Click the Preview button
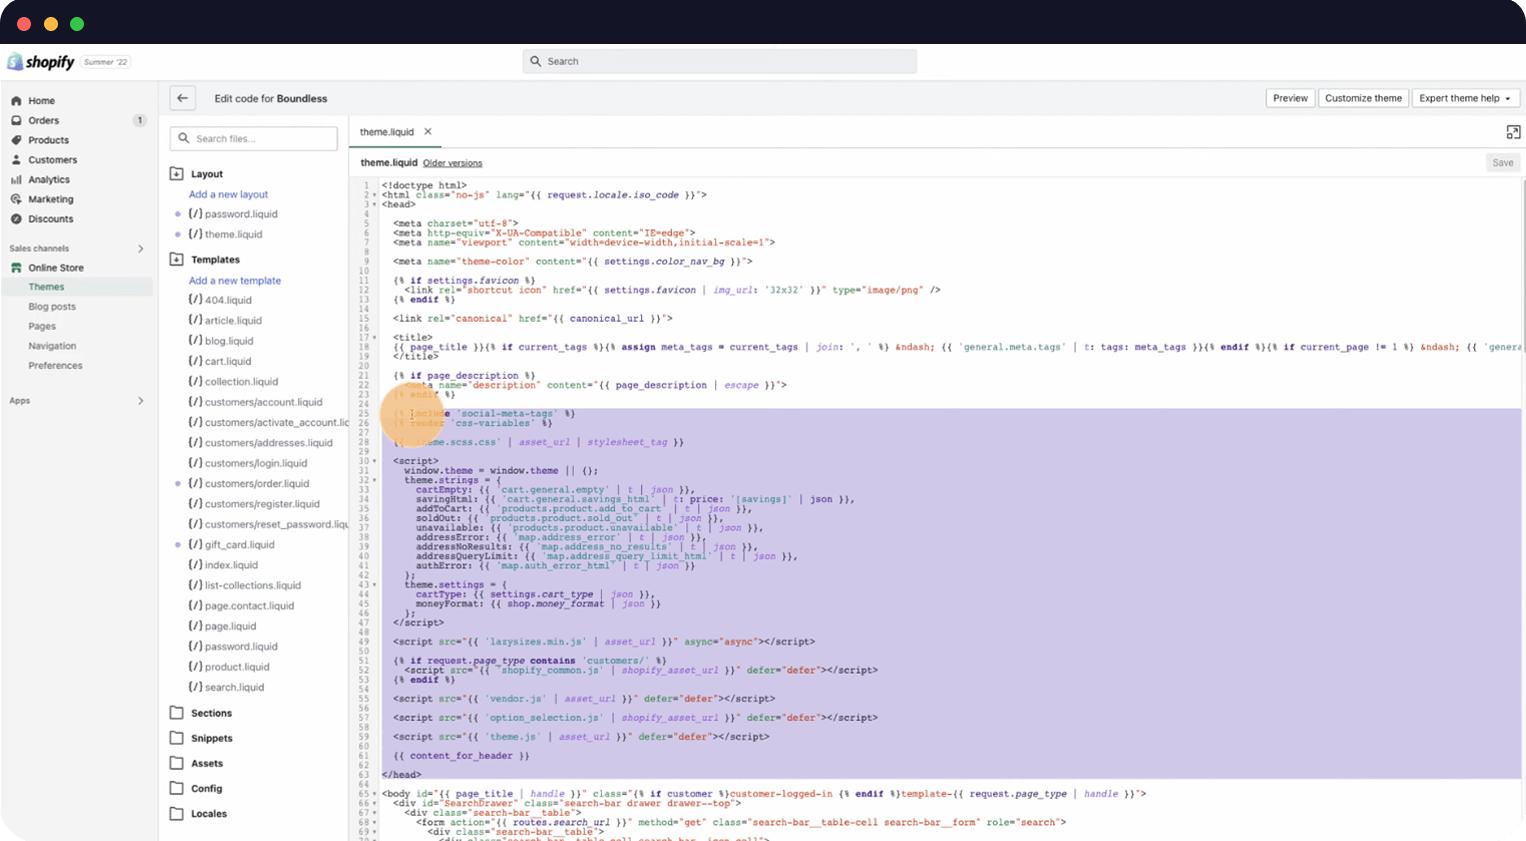 click(1290, 98)
